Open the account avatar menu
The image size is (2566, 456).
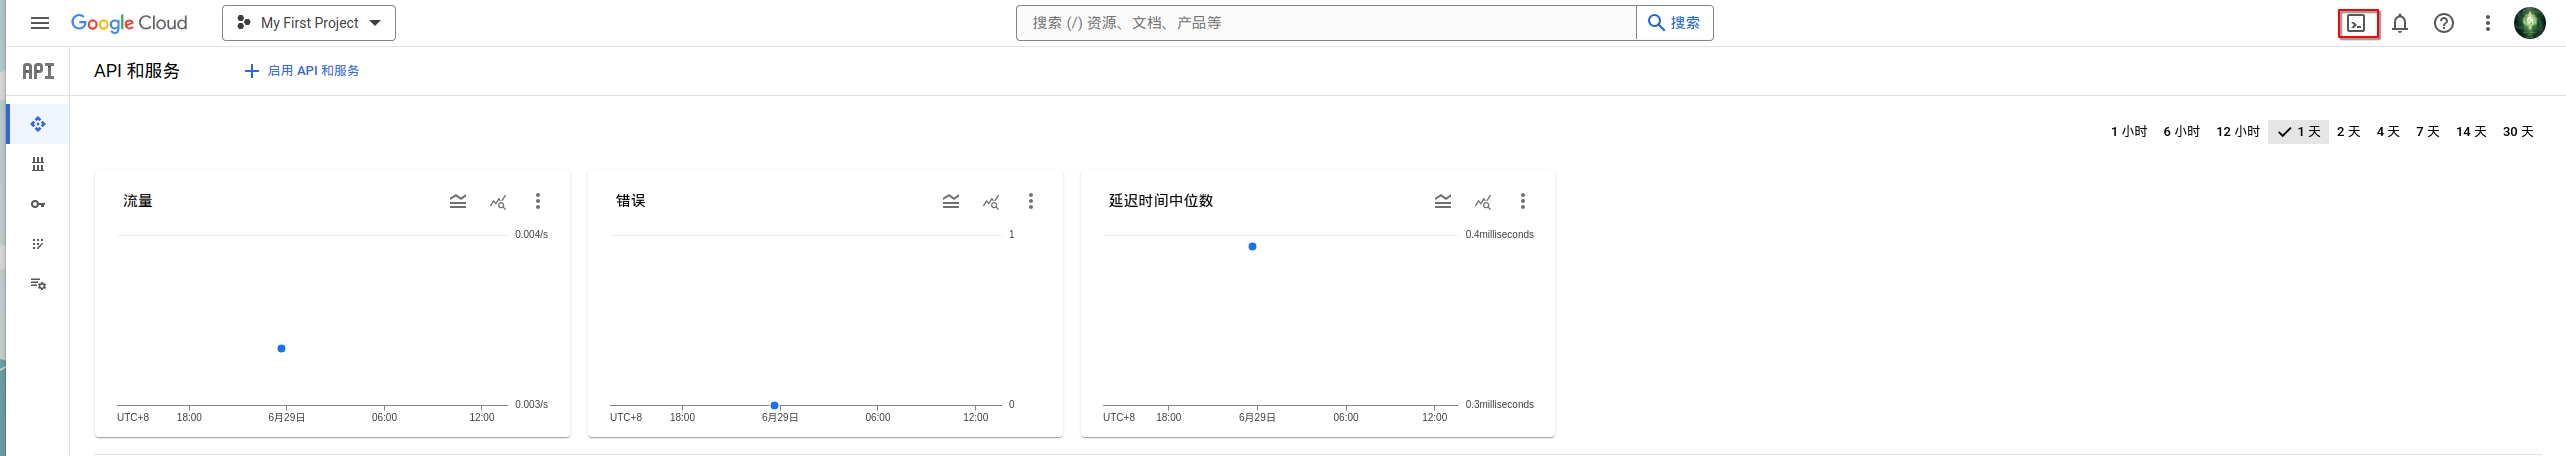[x=2530, y=23]
